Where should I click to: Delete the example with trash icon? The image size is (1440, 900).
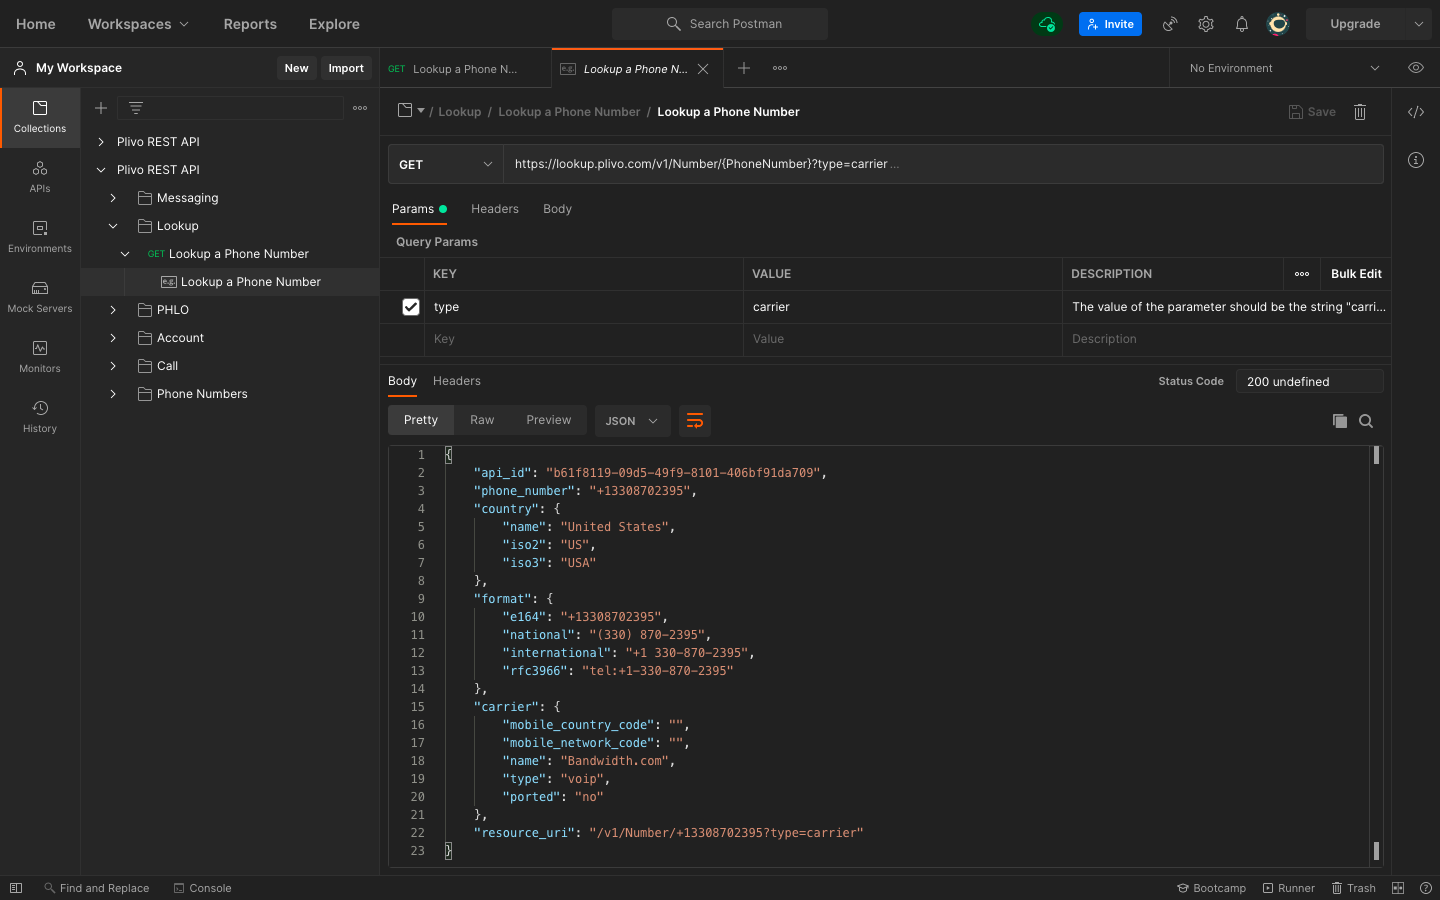point(1360,112)
